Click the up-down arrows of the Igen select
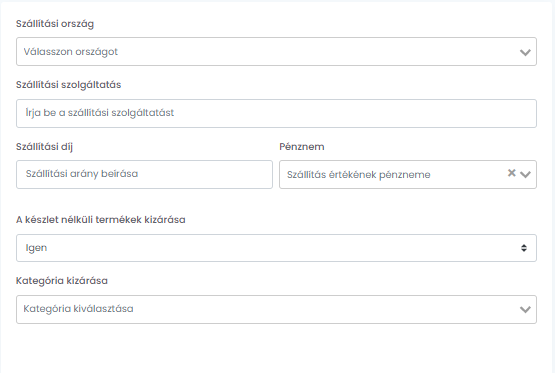Image resolution: width=555 pixels, height=373 pixels. (524, 248)
